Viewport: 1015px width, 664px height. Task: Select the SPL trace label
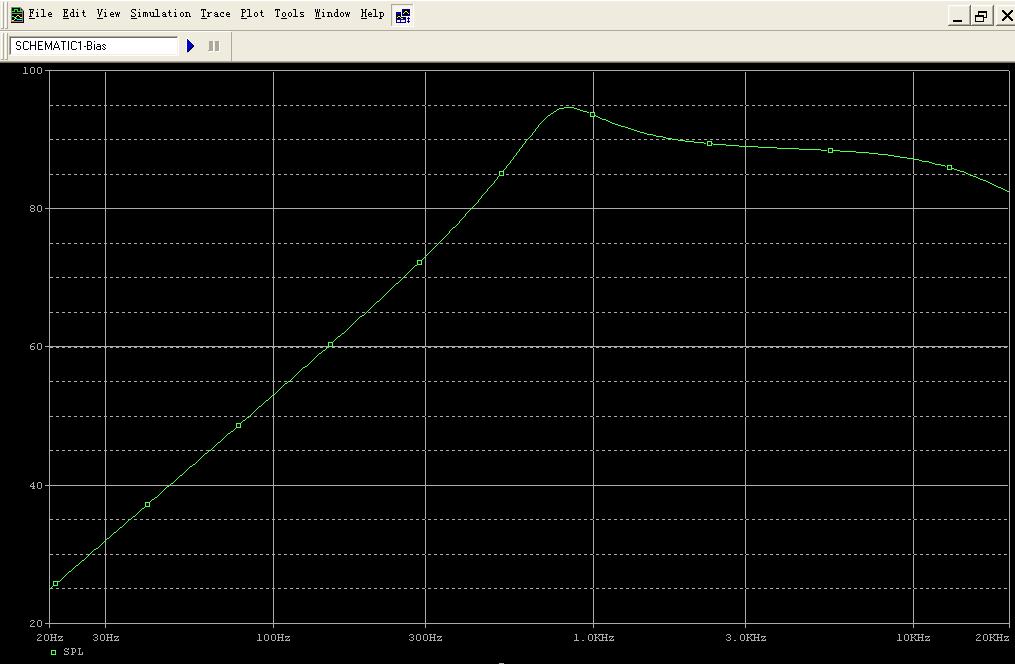coord(73,652)
